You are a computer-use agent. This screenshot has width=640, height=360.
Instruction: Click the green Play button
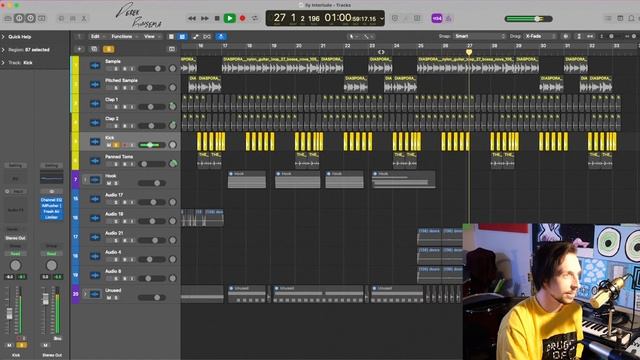pyautogui.click(x=230, y=18)
